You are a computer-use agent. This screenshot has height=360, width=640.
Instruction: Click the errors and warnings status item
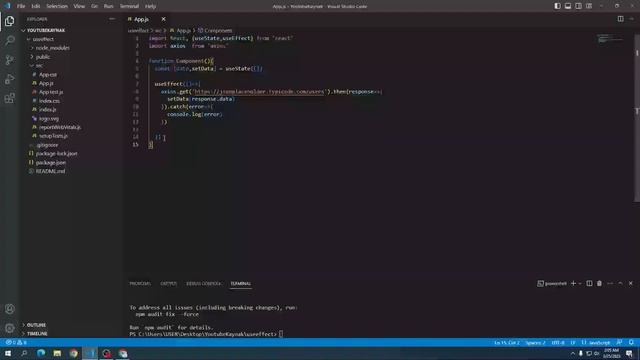coord(16,342)
